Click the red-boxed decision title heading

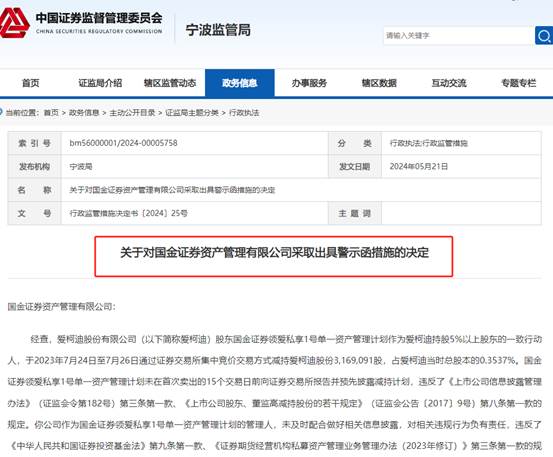(274, 252)
